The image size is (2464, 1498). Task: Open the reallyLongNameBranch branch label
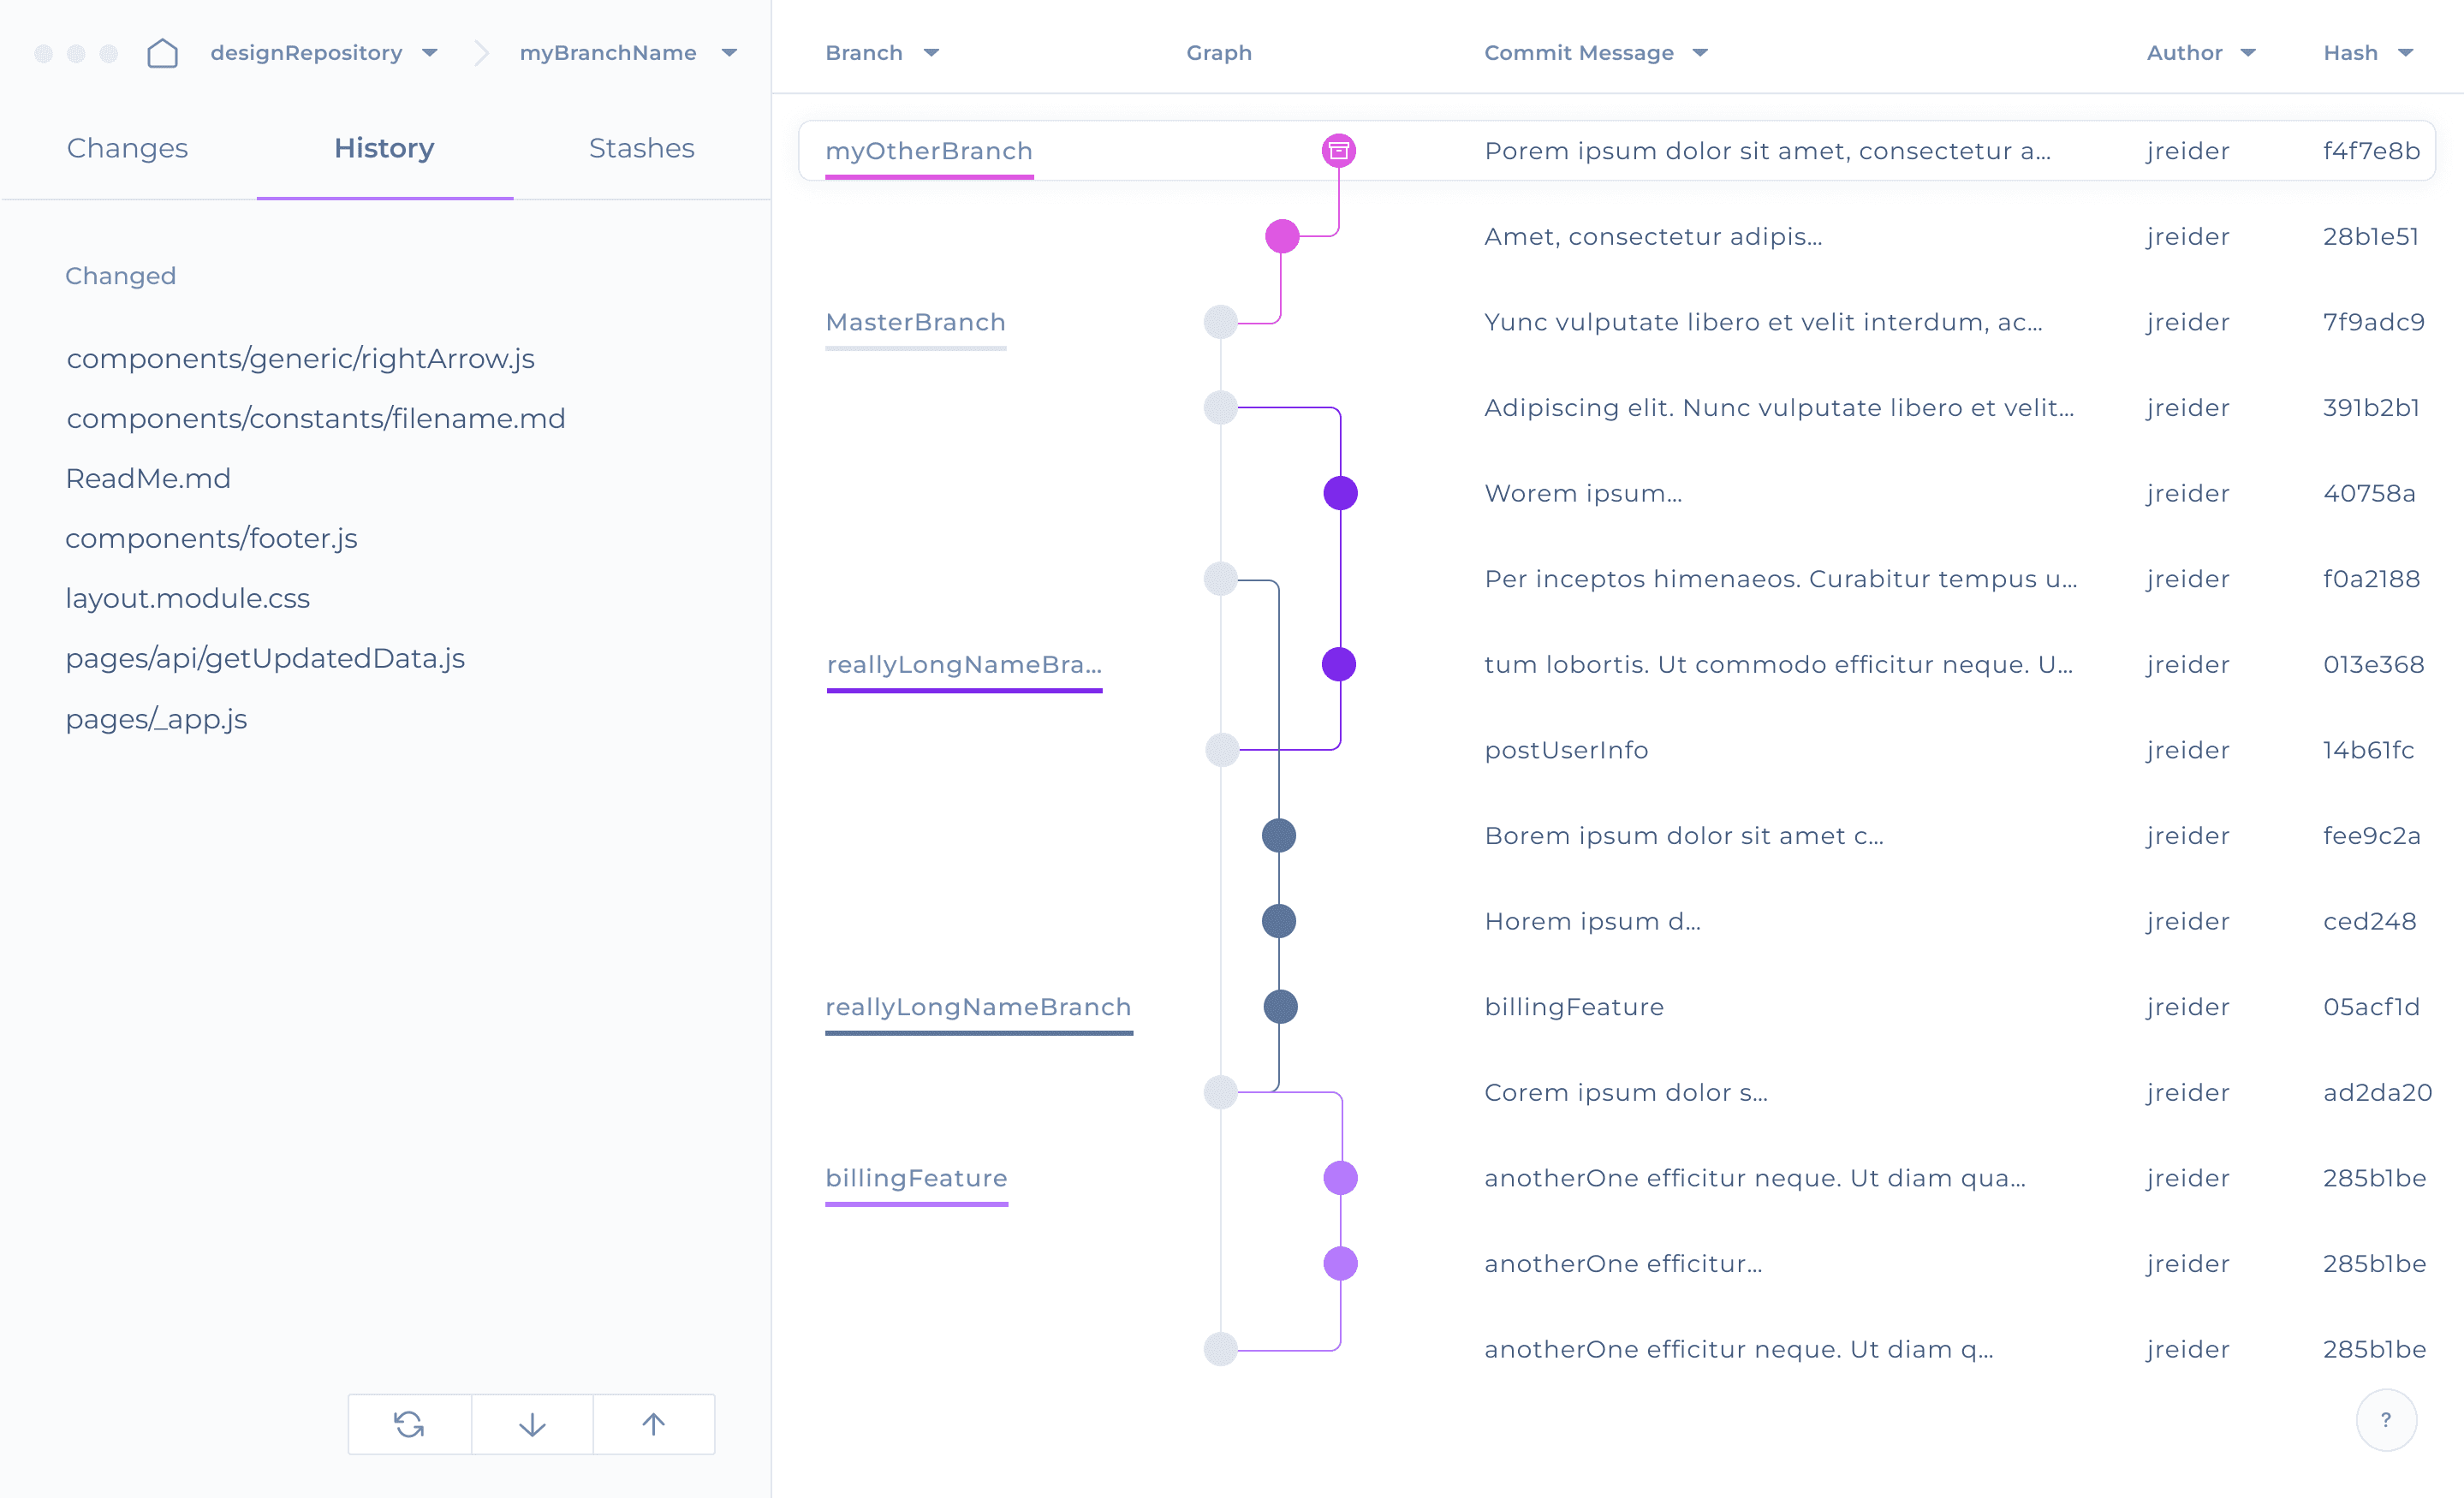(978, 1007)
